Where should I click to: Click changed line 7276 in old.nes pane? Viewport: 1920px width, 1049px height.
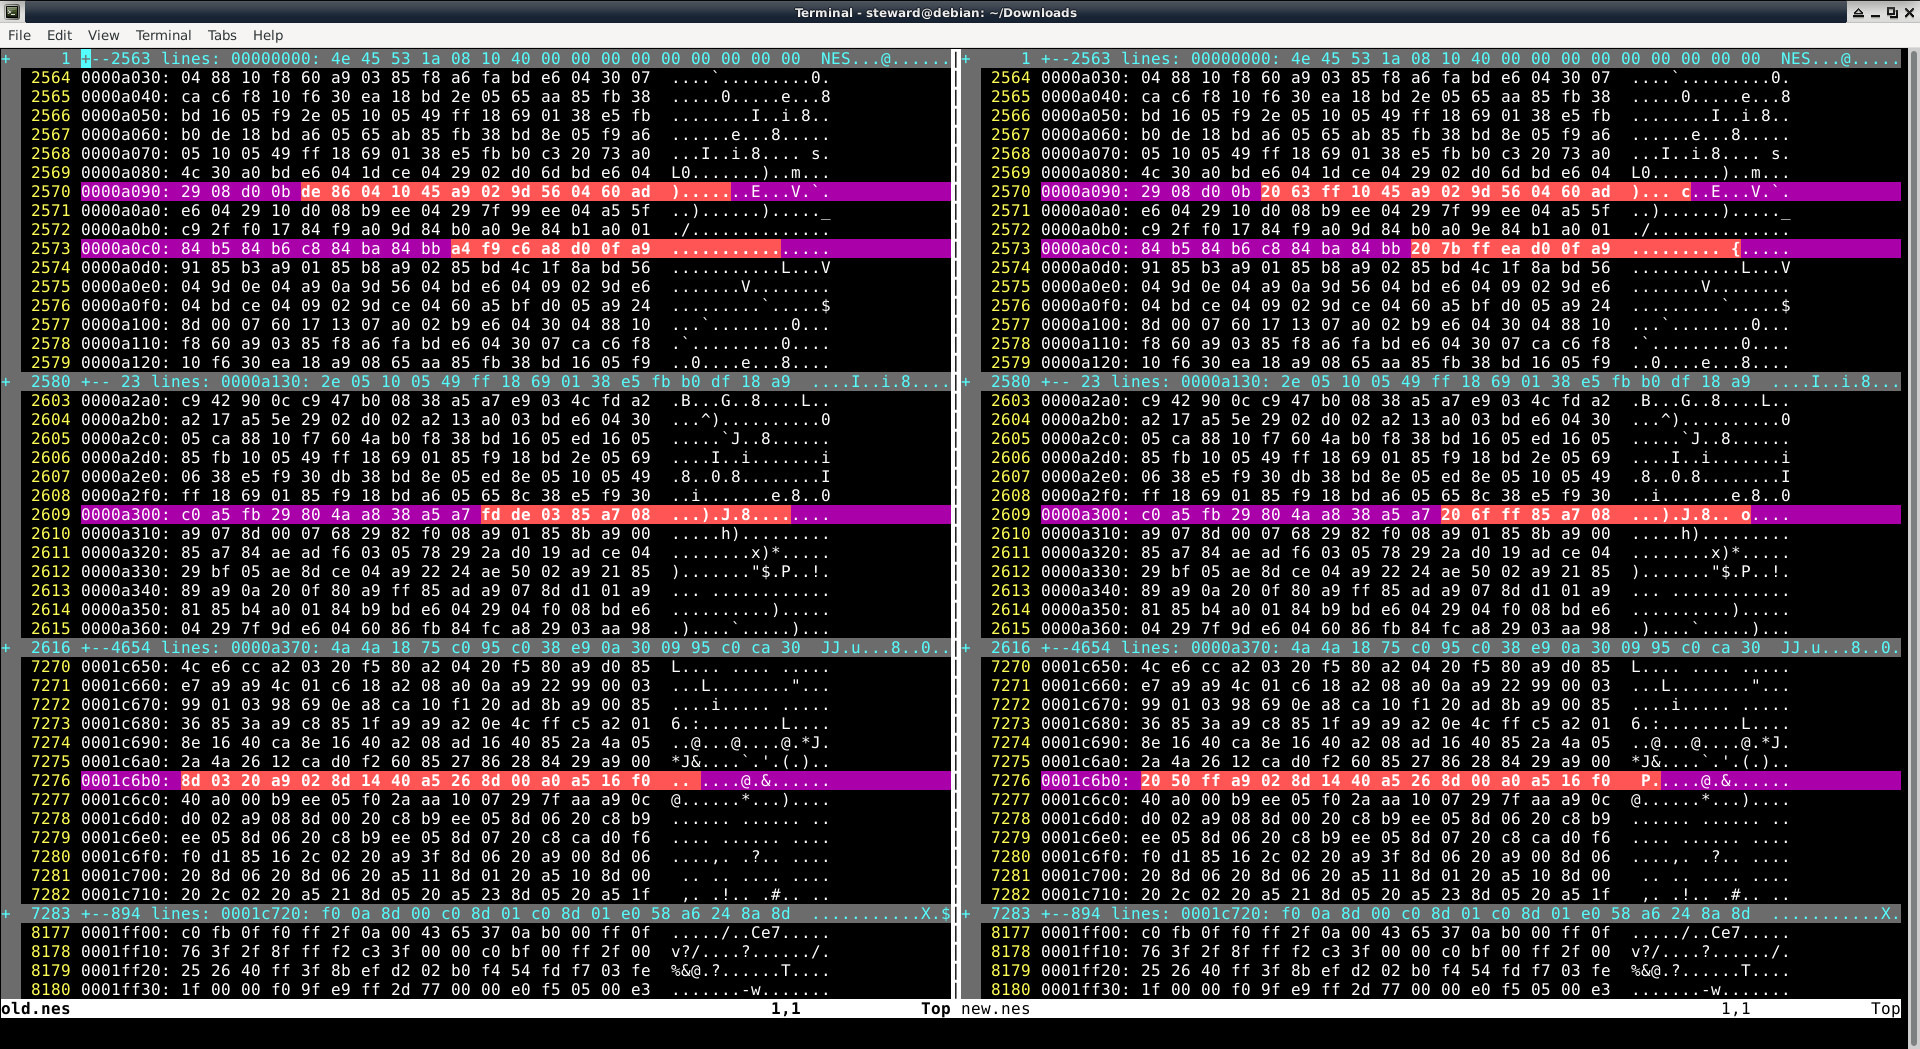(x=476, y=781)
